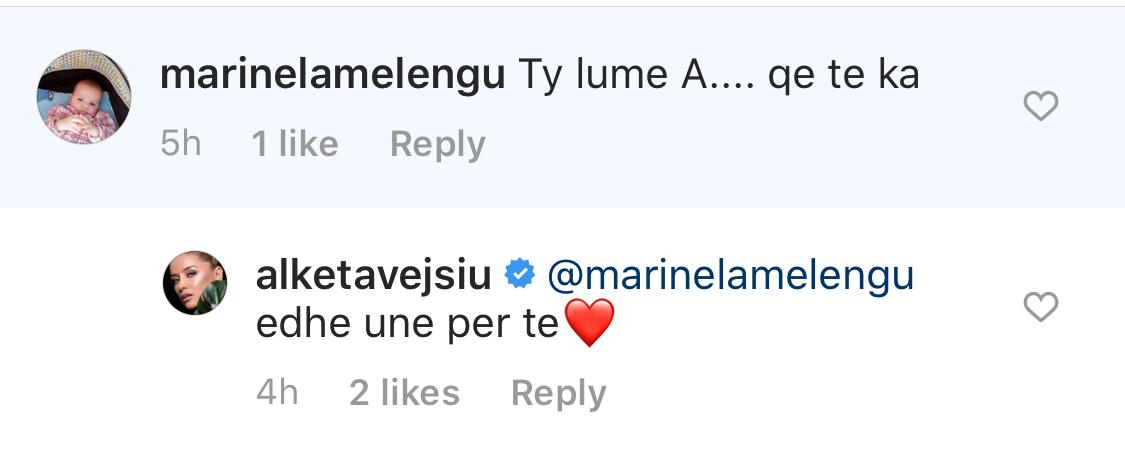View likers via "2 likes"
The height and width of the screenshot is (466, 1125).
pos(404,393)
